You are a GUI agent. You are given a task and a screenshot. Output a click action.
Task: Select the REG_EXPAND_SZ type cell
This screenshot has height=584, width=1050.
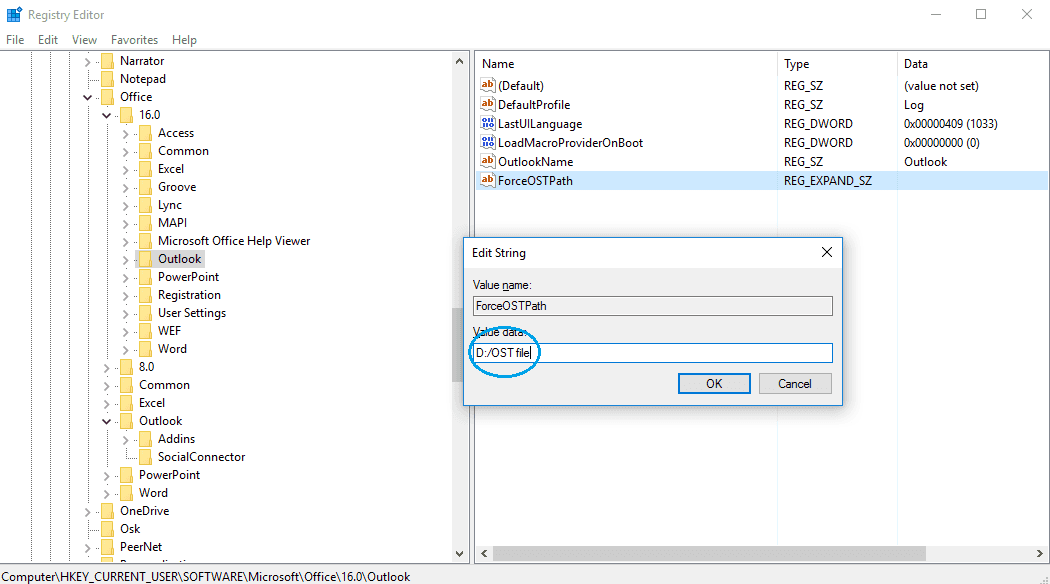click(x=828, y=181)
